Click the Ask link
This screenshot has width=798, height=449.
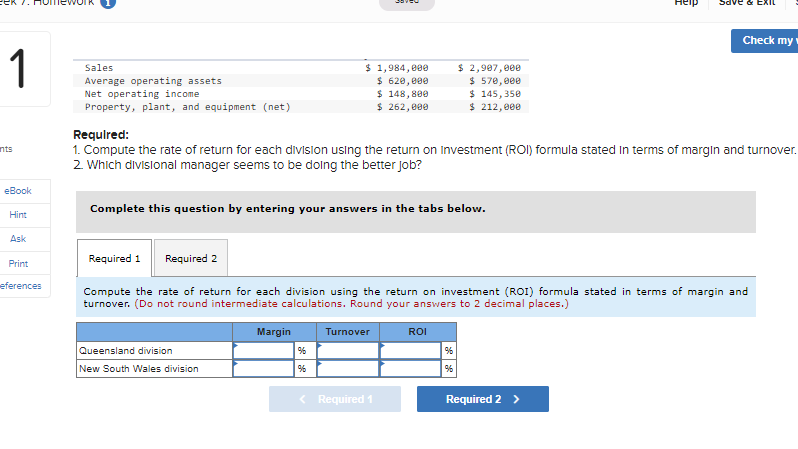coord(18,239)
